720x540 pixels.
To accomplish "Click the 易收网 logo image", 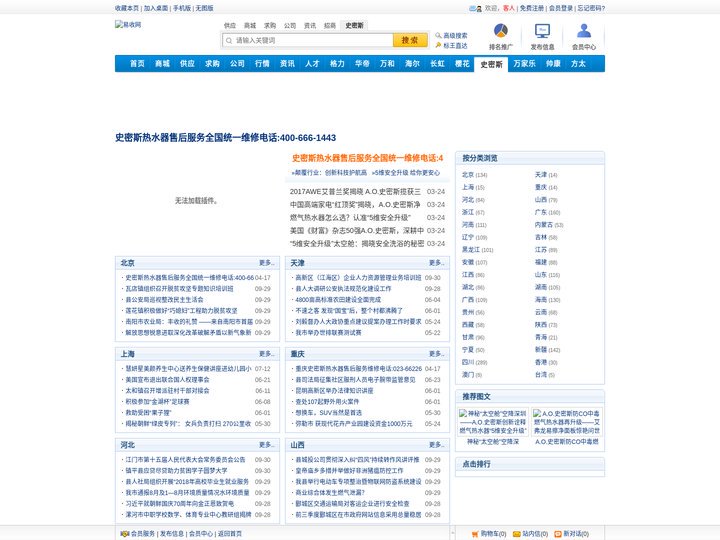I will click(x=128, y=25).
